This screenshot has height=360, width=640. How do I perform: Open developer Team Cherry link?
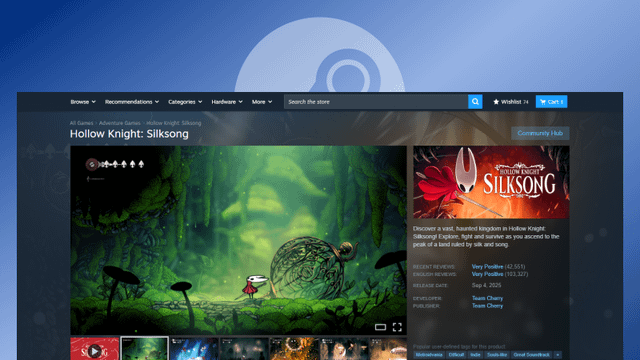pos(487,298)
